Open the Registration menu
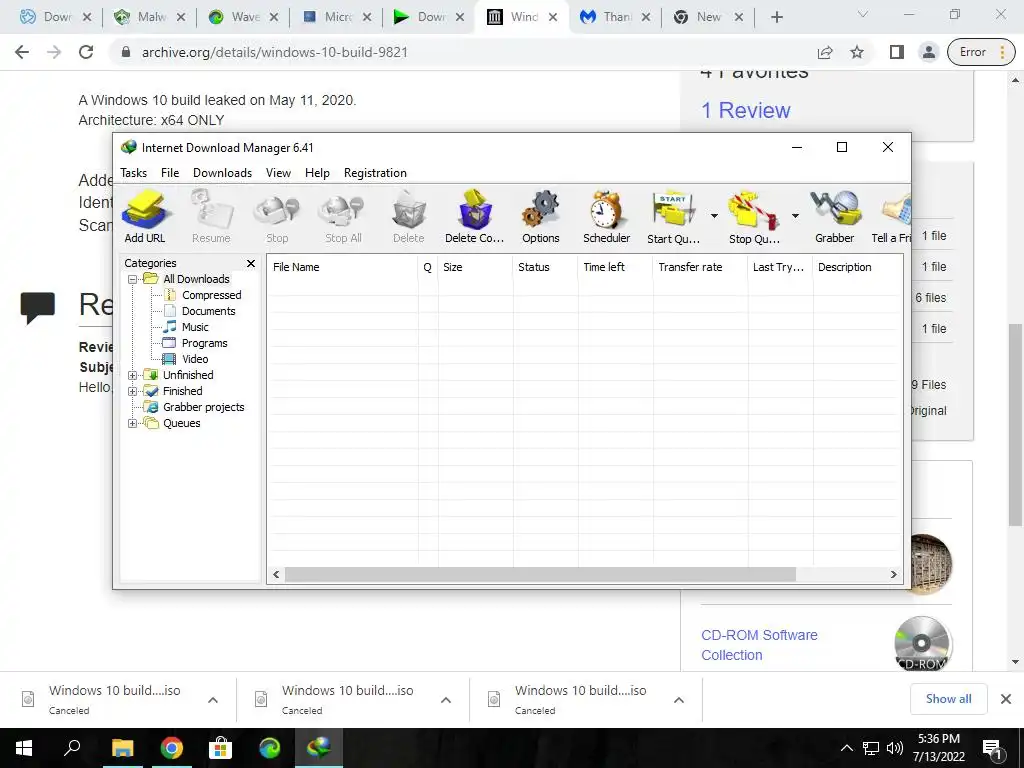The width and height of the screenshot is (1024, 768). pos(376,173)
